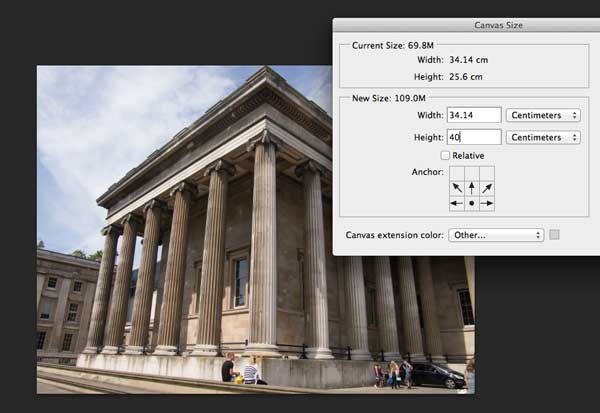The height and width of the screenshot is (413, 600).
Task: Select the right arrow anchor cell
Action: click(487, 203)
